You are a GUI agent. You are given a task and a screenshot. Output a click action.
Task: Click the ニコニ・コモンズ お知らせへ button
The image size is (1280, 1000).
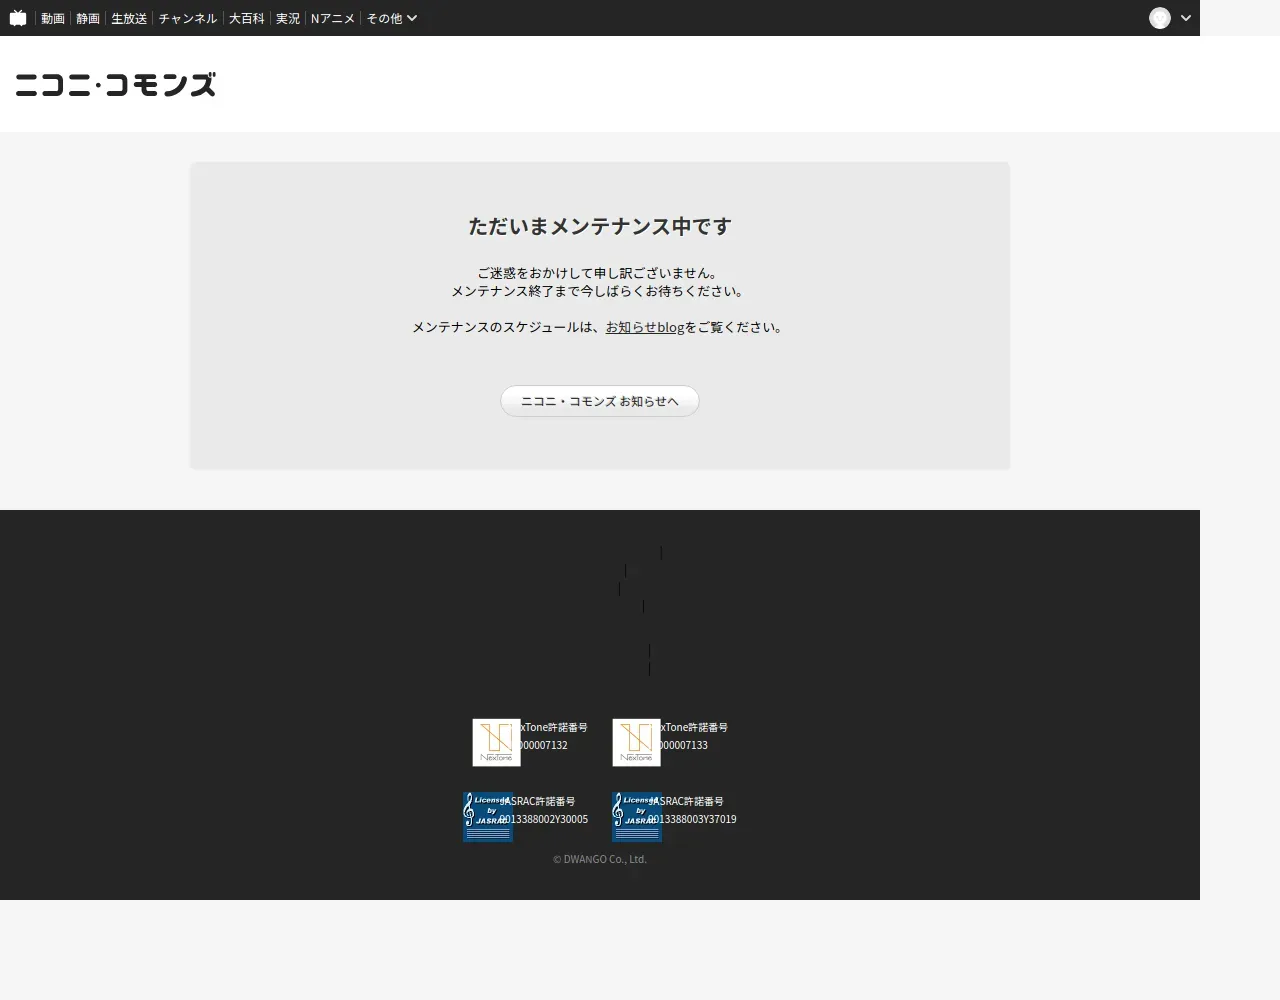600,401
